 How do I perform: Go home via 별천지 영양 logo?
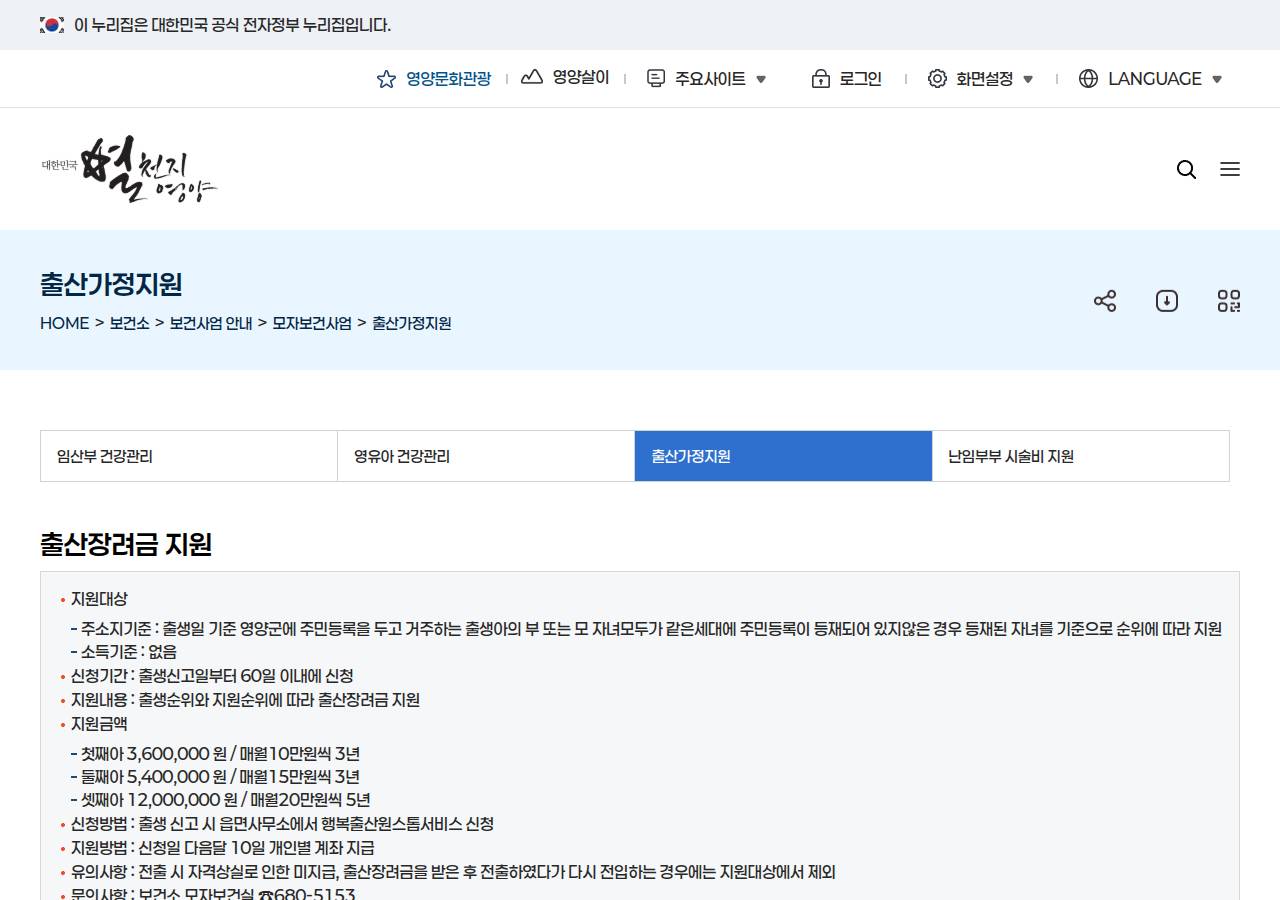(x=130, y=169)
